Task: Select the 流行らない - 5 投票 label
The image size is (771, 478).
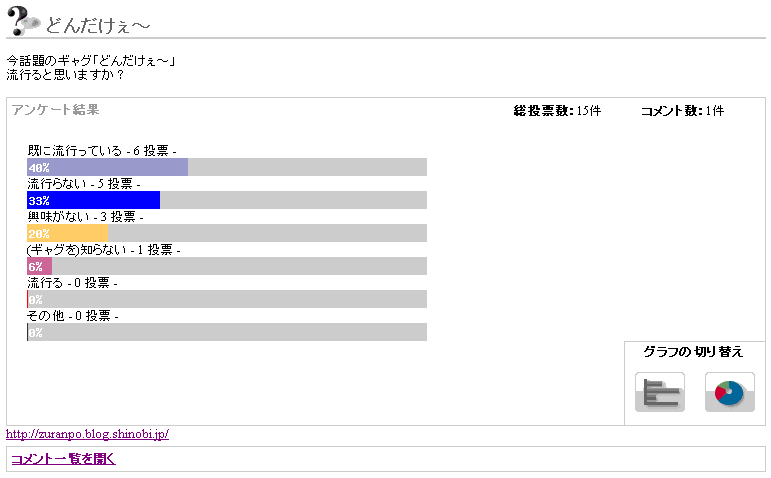Action: [83, 184]
